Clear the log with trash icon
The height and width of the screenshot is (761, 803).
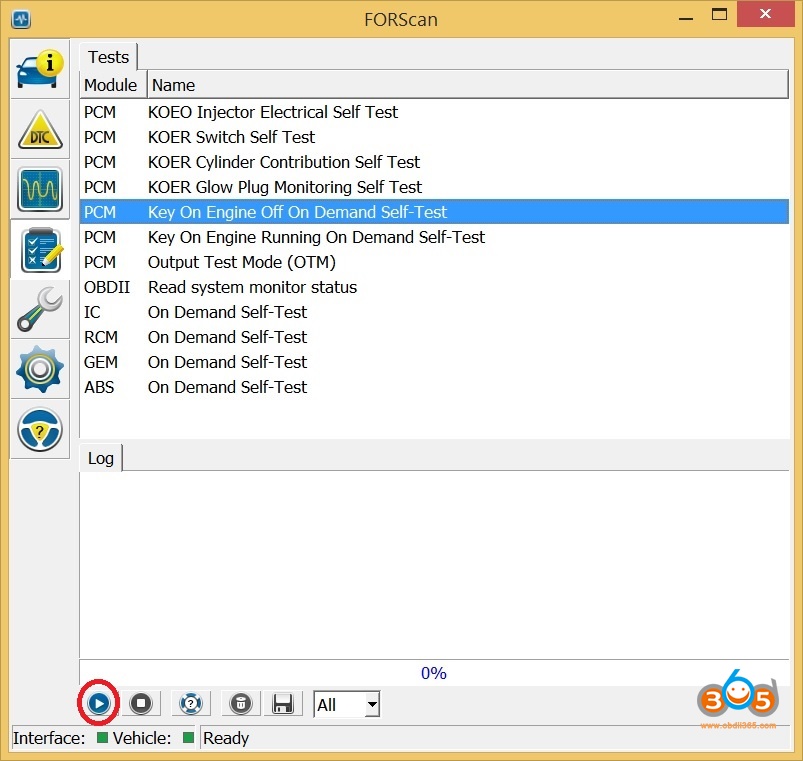coord(241,703)
